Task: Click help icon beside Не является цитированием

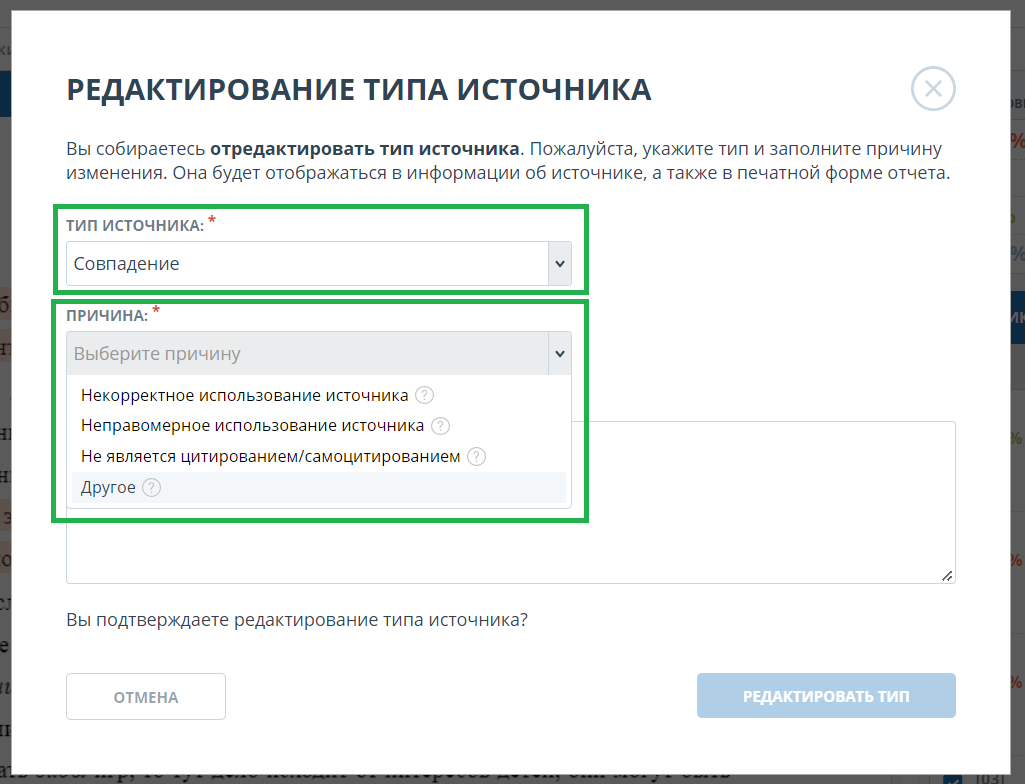Action: (x=477, y=457)
